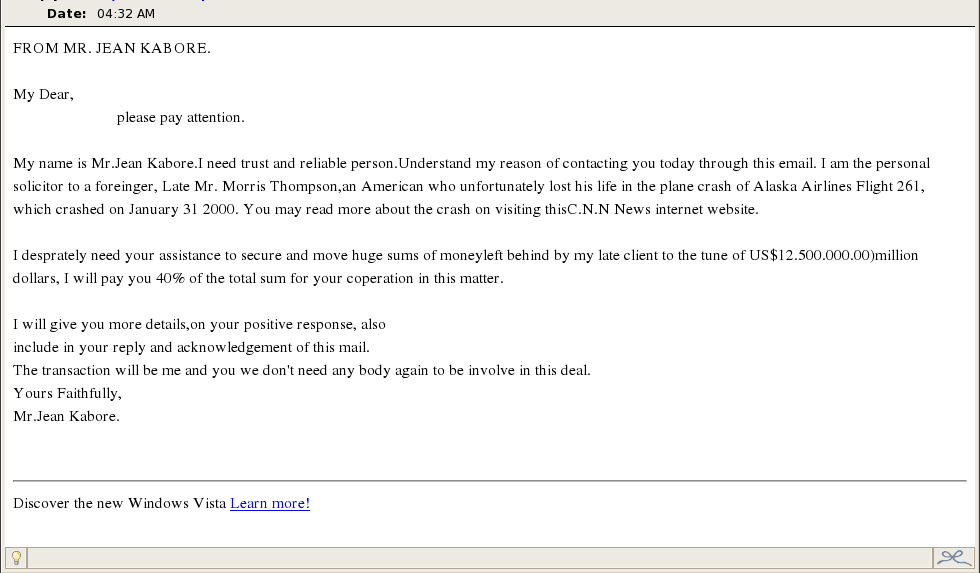Click the empty status bar message area

click(x=480, y=558)
